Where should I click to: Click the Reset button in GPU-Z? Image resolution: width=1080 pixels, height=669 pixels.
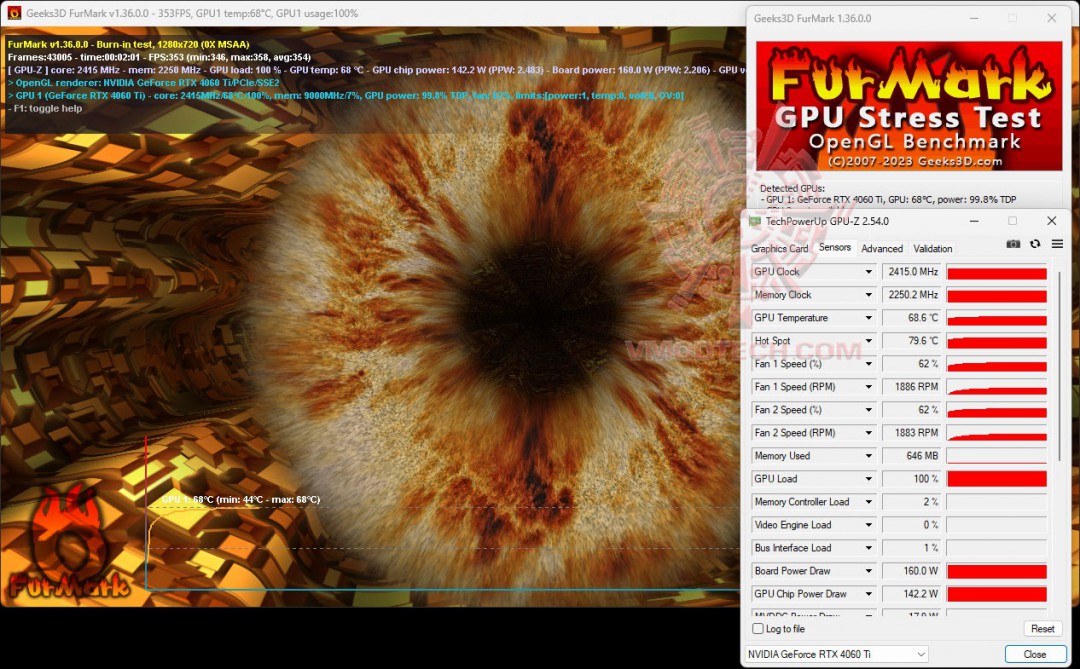point(1042,628)
